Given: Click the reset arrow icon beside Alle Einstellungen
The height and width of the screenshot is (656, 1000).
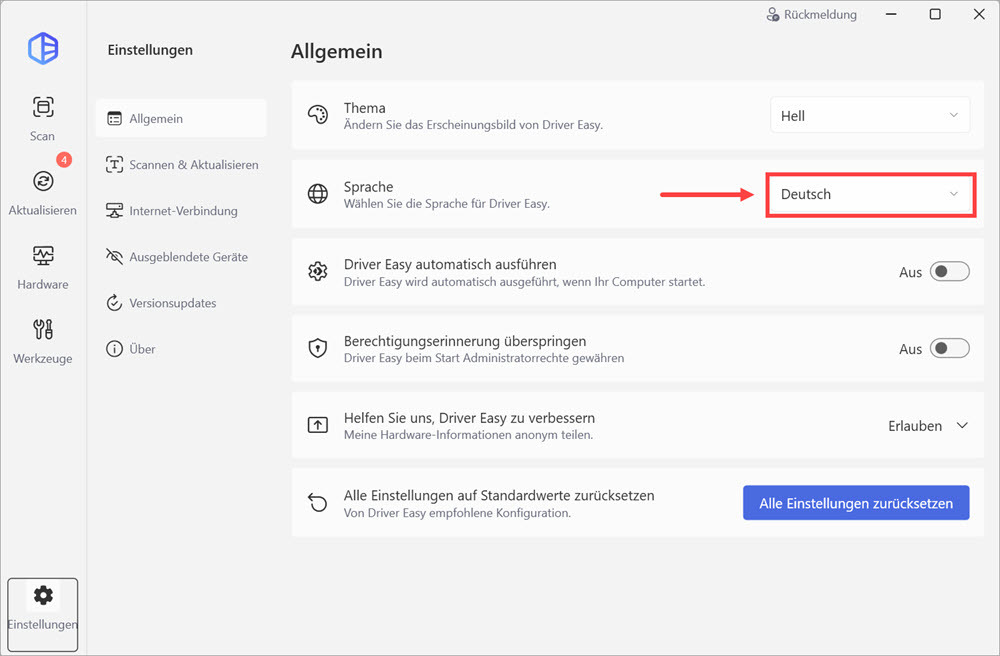Looking at the screenshot, I should (x=318, y=502).
